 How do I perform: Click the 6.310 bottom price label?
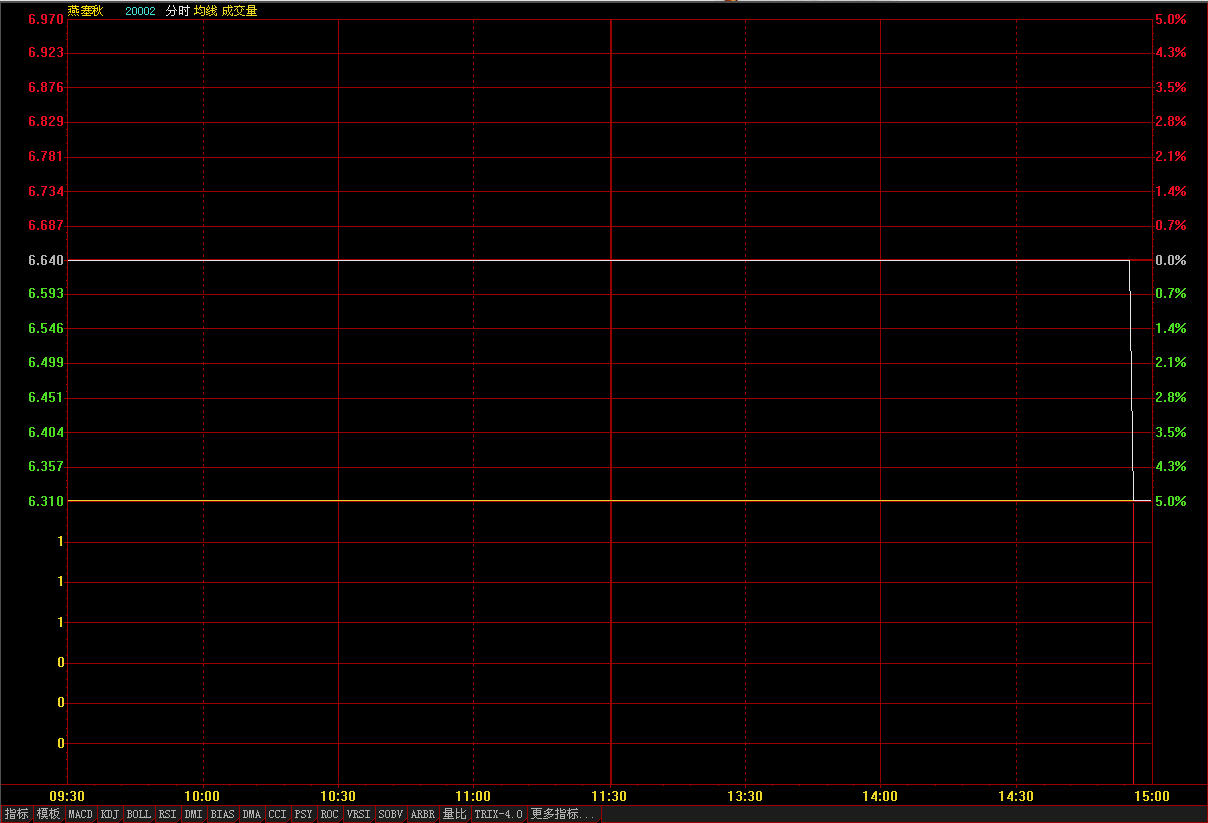(46, 501)
